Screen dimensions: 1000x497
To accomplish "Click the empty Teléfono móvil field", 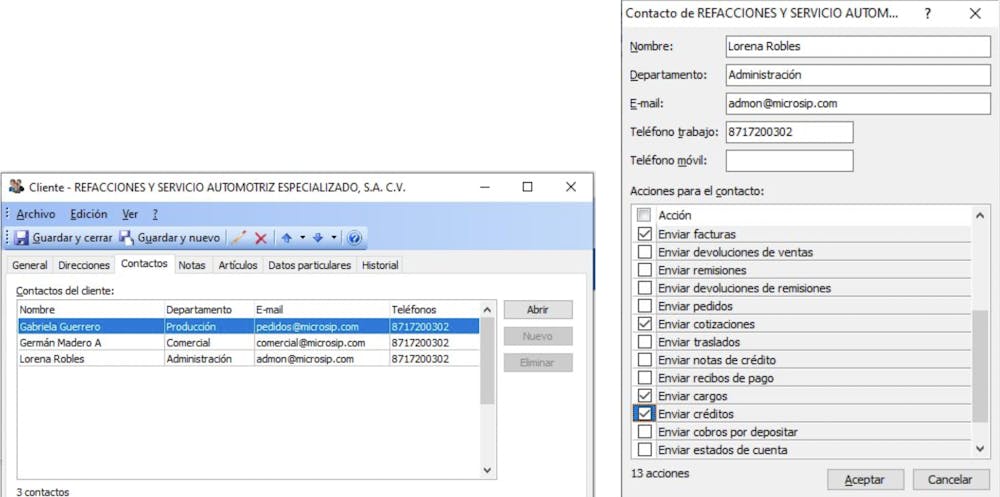I will click(790, 161).
